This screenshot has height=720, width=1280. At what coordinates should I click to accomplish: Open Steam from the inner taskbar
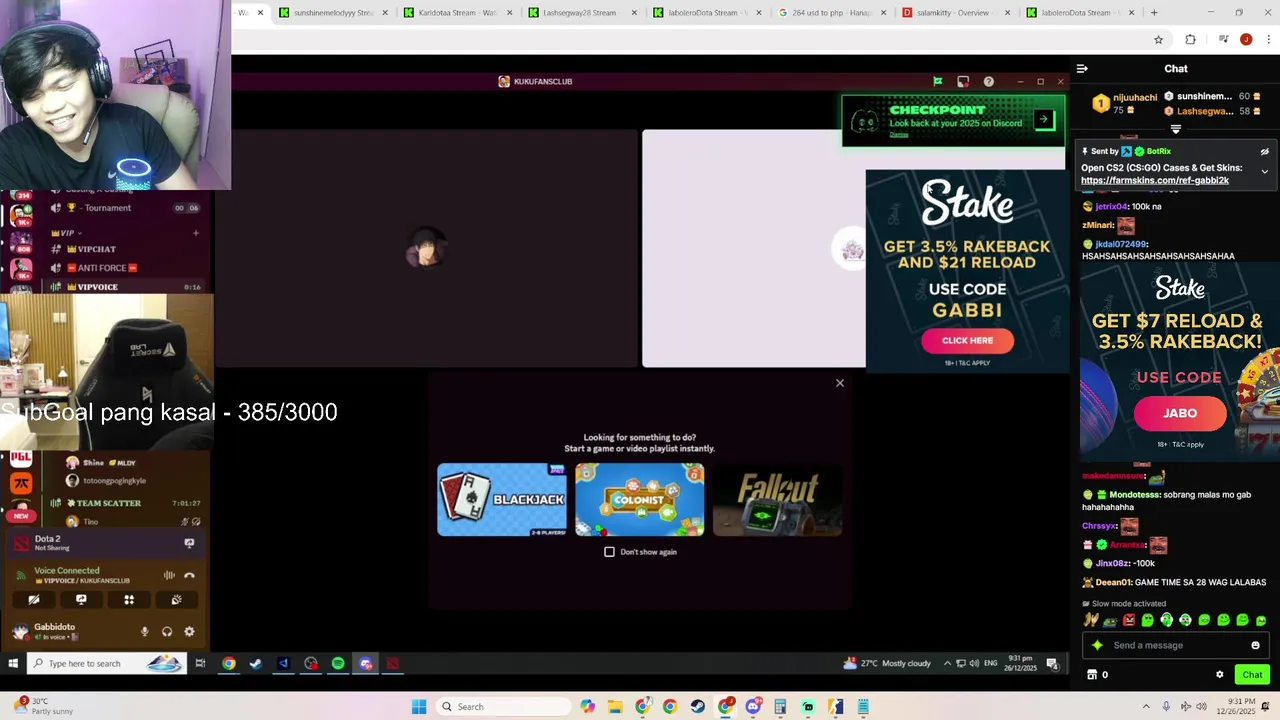pyautogui.click(x=256, y=664)
